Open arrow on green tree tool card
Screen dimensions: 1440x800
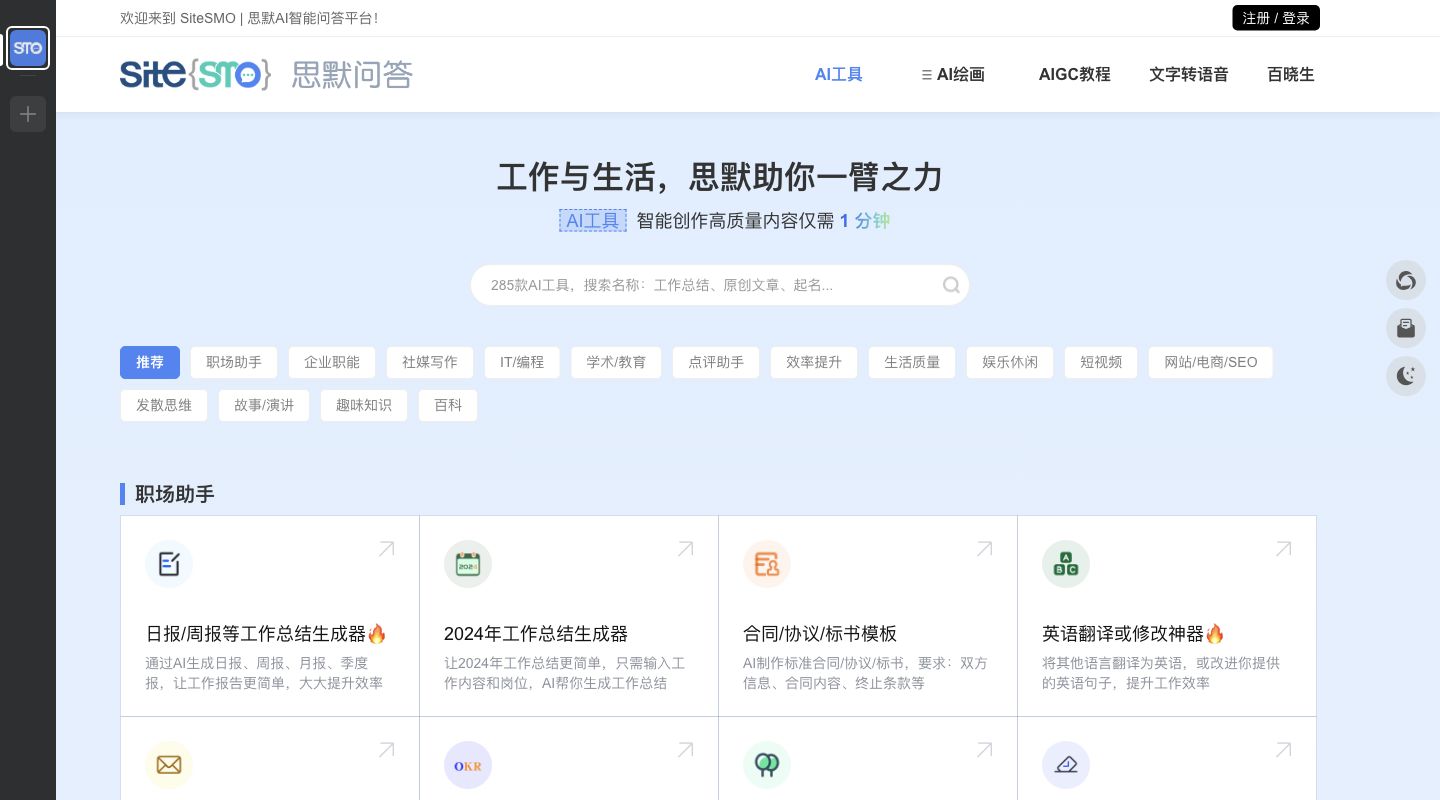point(984,750)
